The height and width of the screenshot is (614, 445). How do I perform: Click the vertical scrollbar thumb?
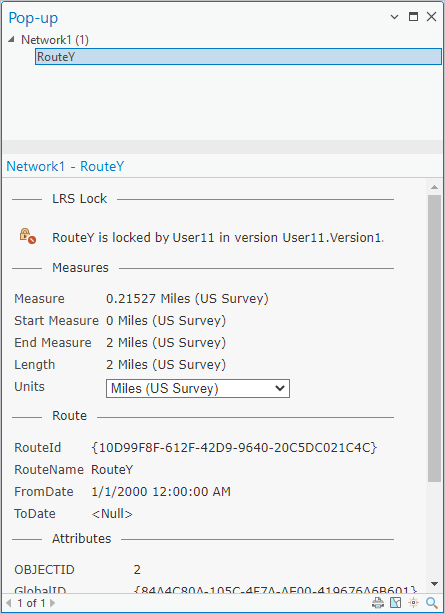click(434, 338)
